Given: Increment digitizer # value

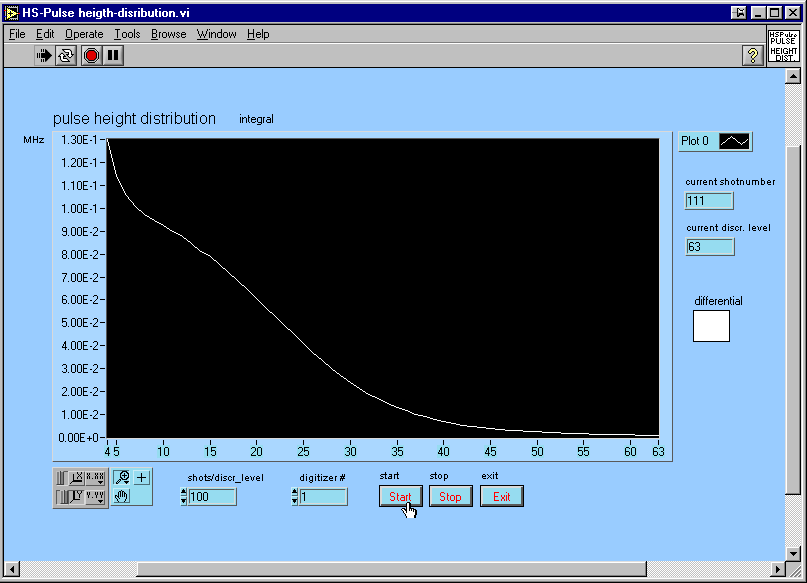Looking at the screenshot, I should (294, 493).
